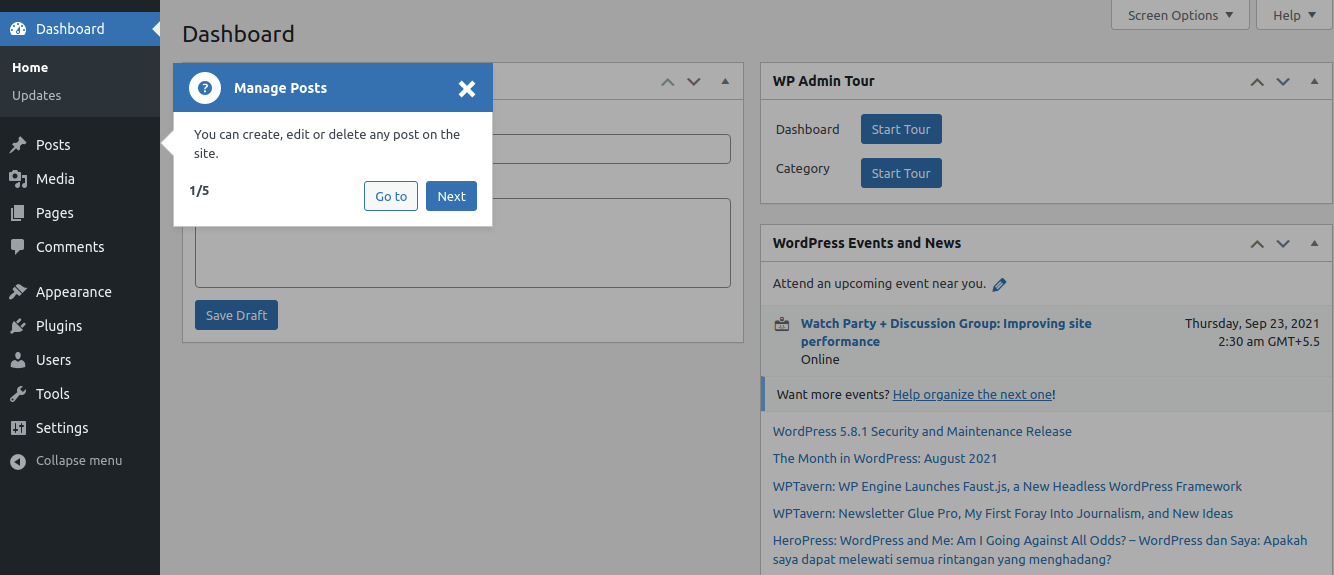The image size is (1334, 575).
Task: Go to Home submenu
Action: [x=30, y=68]
